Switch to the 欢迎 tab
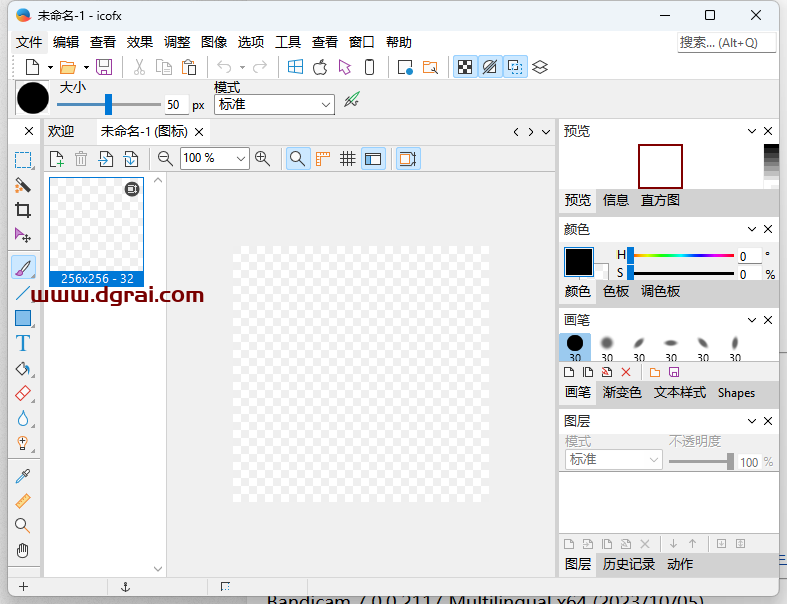This screenshot has width=787, height=604. coord(61,132)
